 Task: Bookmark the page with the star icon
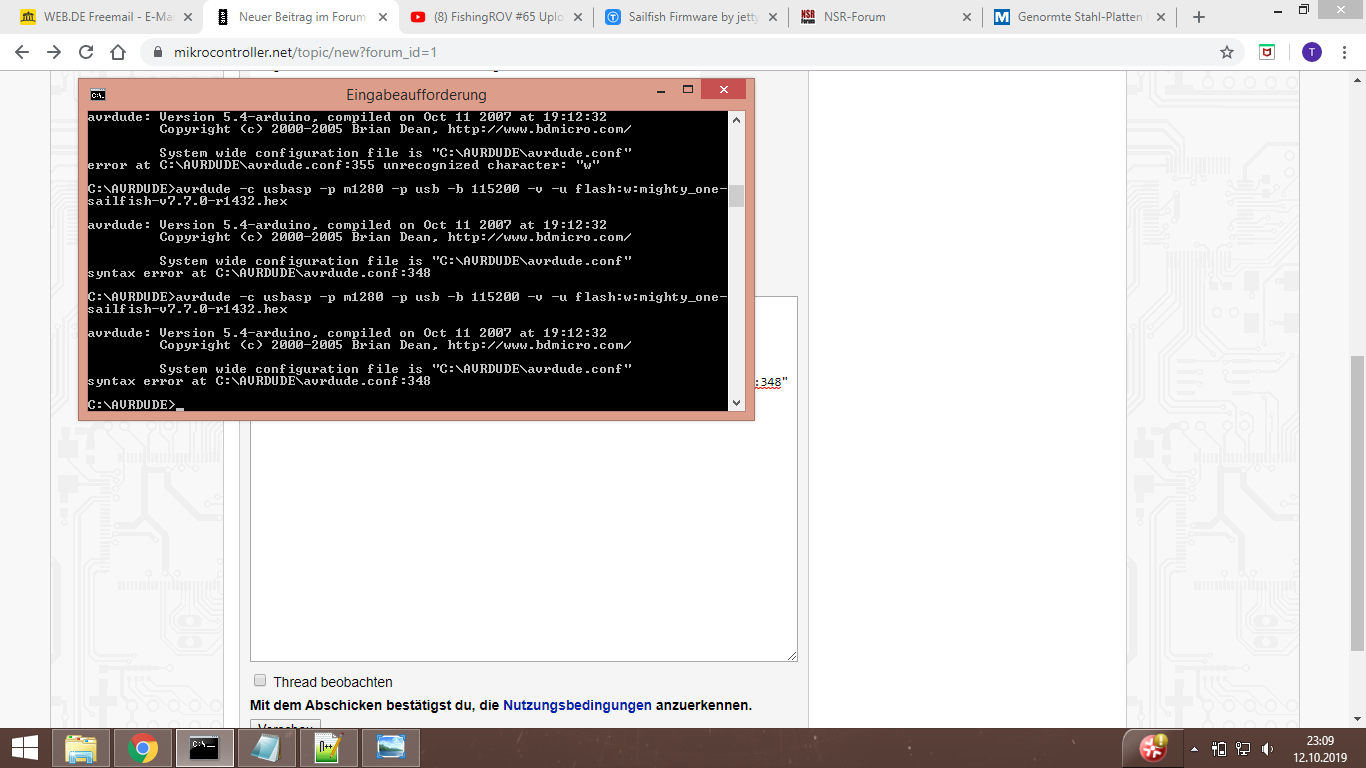pyautogui.click(x=1228, y=51)
